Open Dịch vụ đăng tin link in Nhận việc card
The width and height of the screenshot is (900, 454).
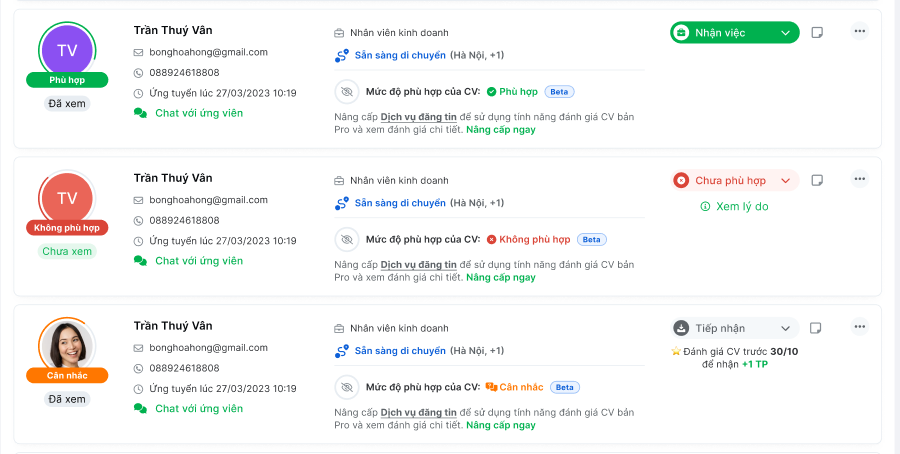418,117
